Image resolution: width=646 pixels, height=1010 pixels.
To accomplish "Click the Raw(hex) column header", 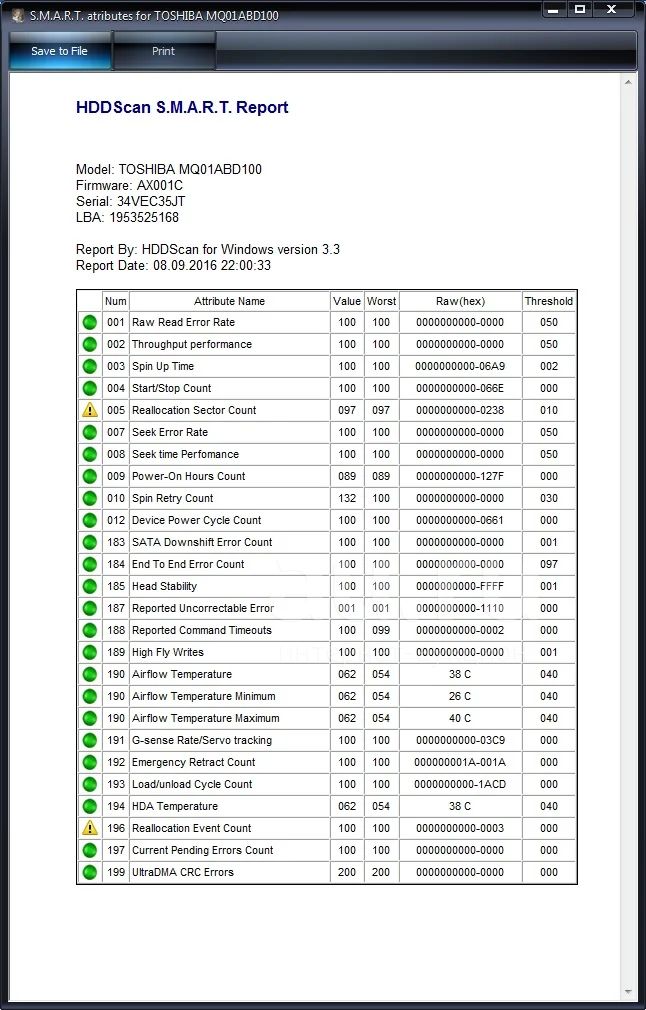I will tap(460, 301).
